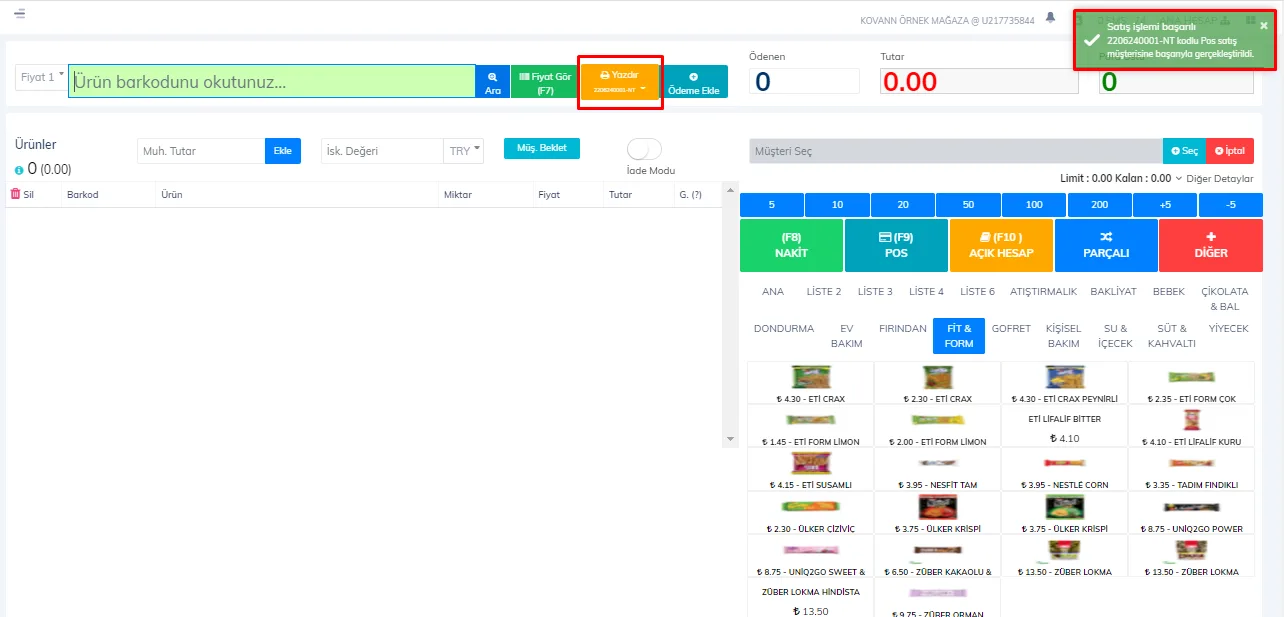Toggle İade Modu switch
This screenshot has height=617, width=1284.
(644, 149)
